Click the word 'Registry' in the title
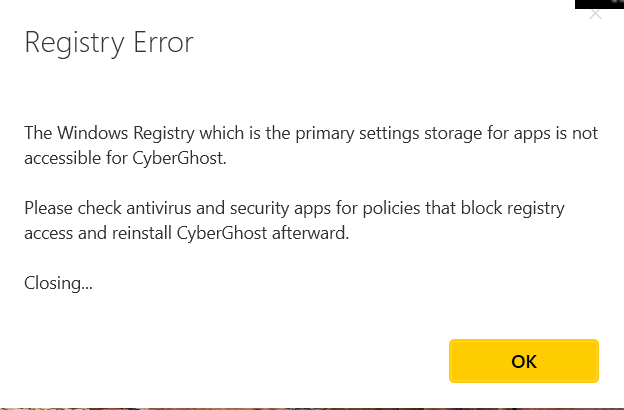This screenshot has height=410, width=624. click(x=70, y=43)
